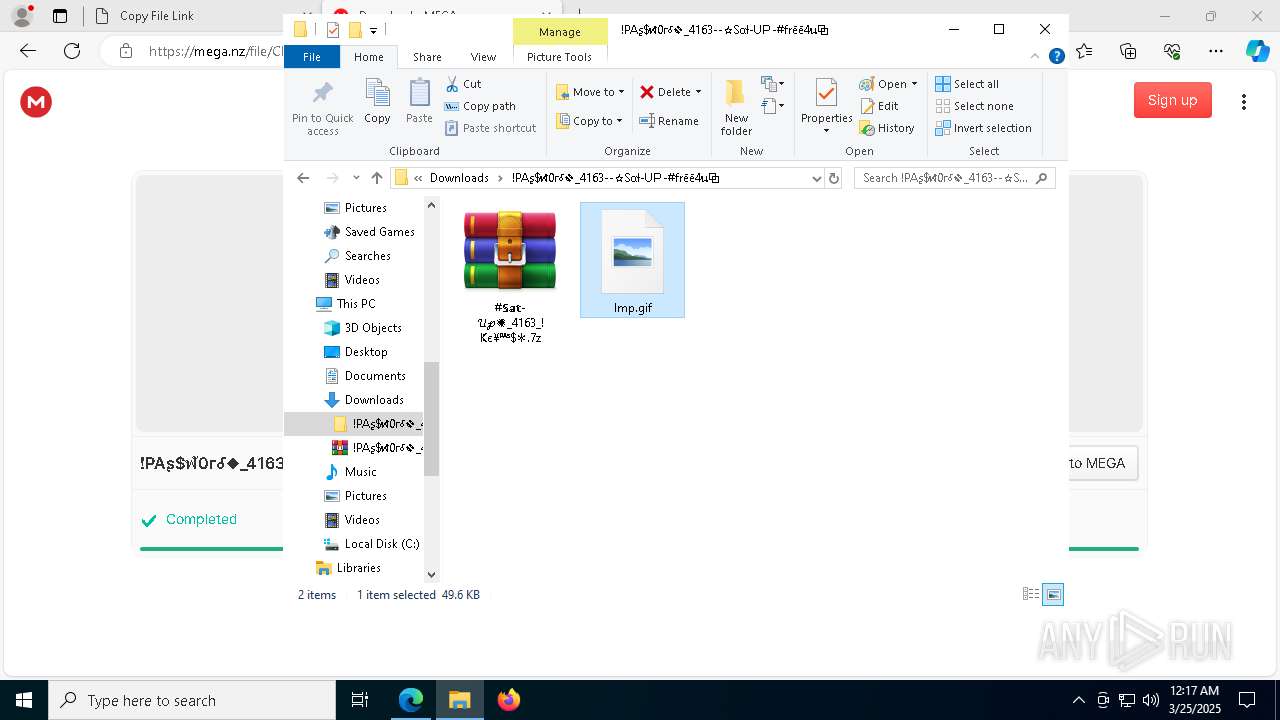This screenshot has width=1280, height=720.
Task: Switch to the View ribbon tab
Action: pos(483,57)
